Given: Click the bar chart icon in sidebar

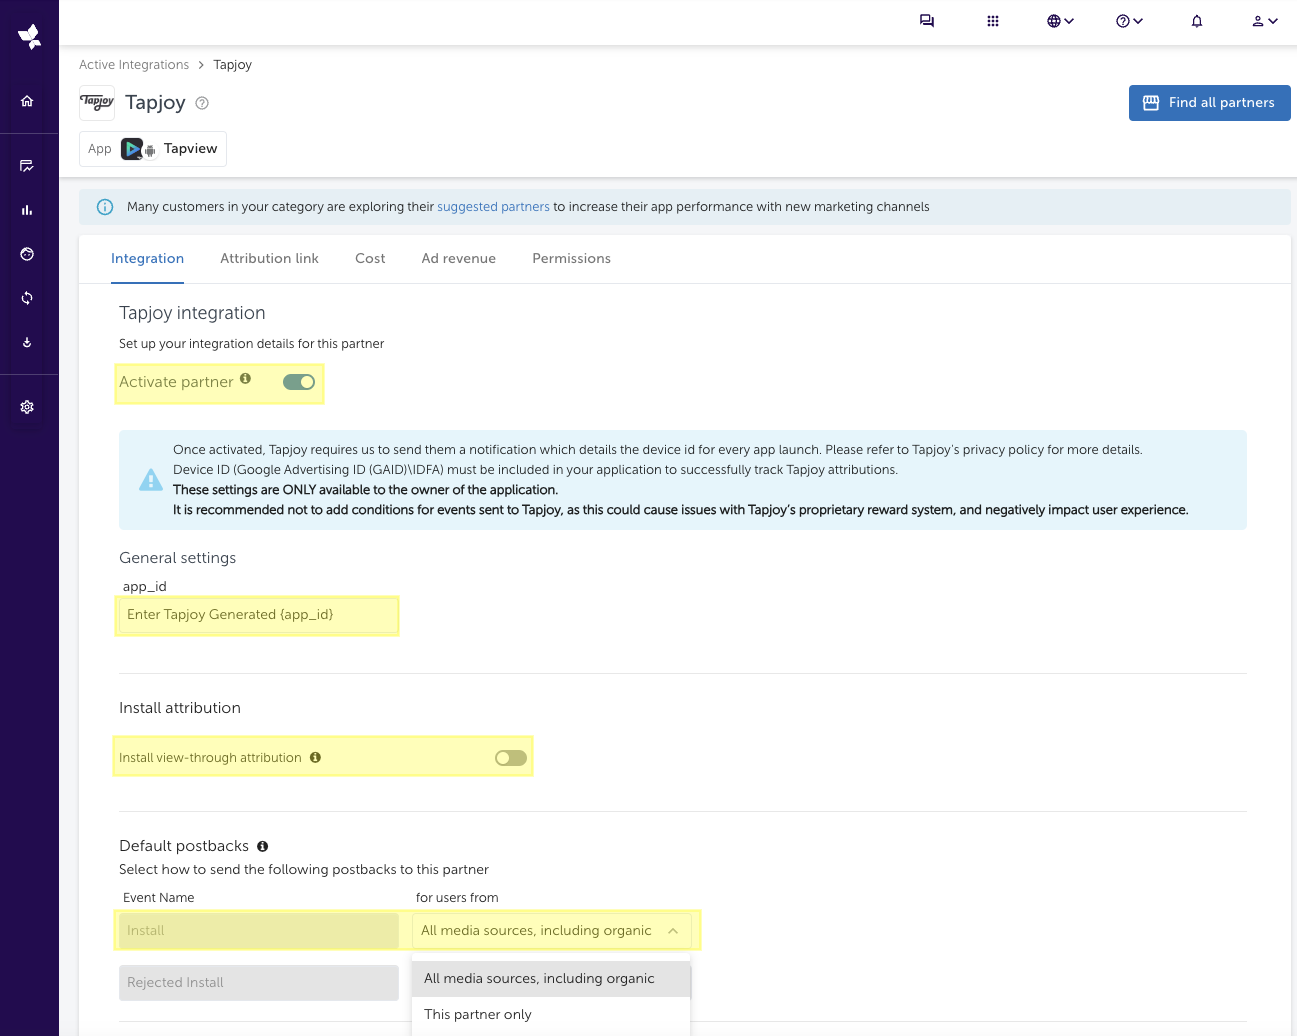Looking at the screenshot, I should [27, 210].
